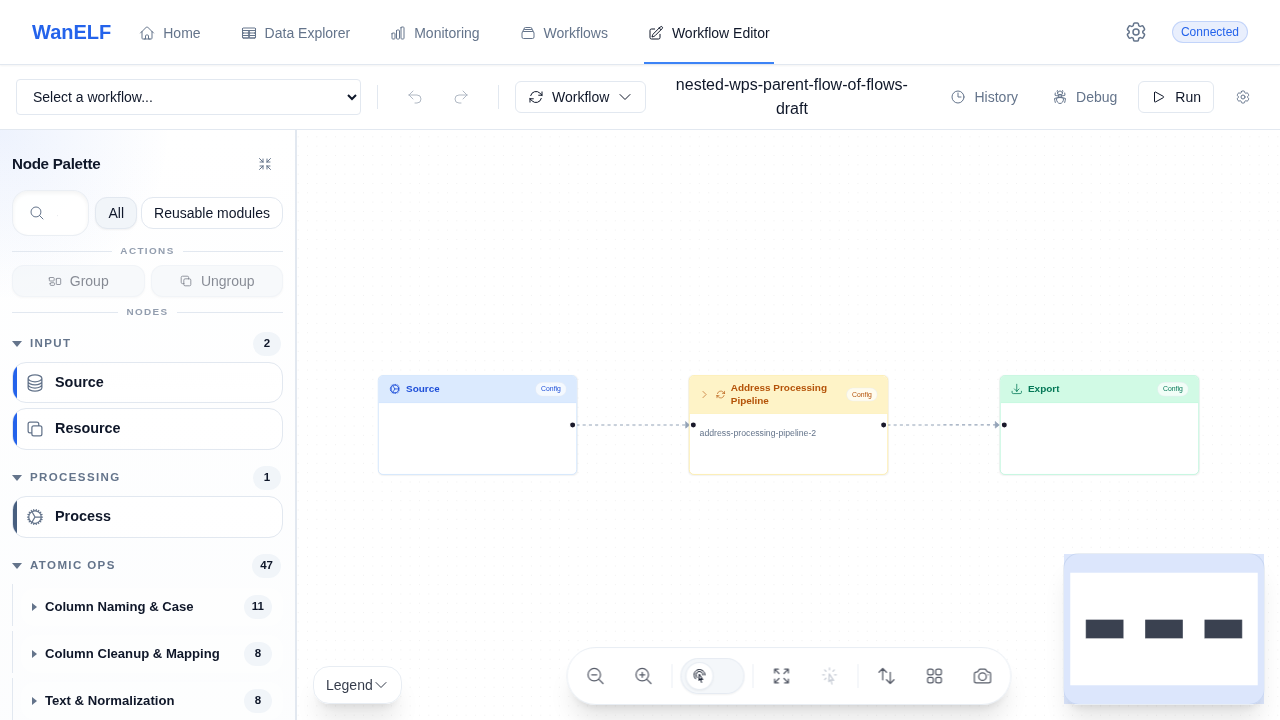Run the workflow
This screenshot has height=720, width=1280.
[x=1176, y=97]
